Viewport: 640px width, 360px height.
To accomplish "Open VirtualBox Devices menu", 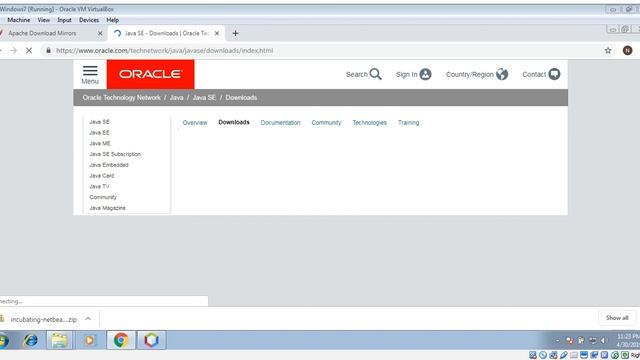I will 89,20.
